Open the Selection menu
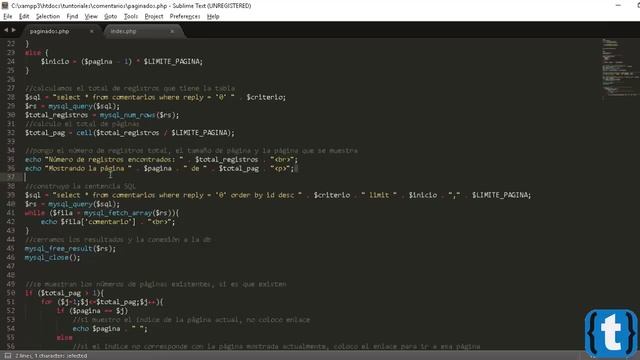 click(x=48, y=16)
